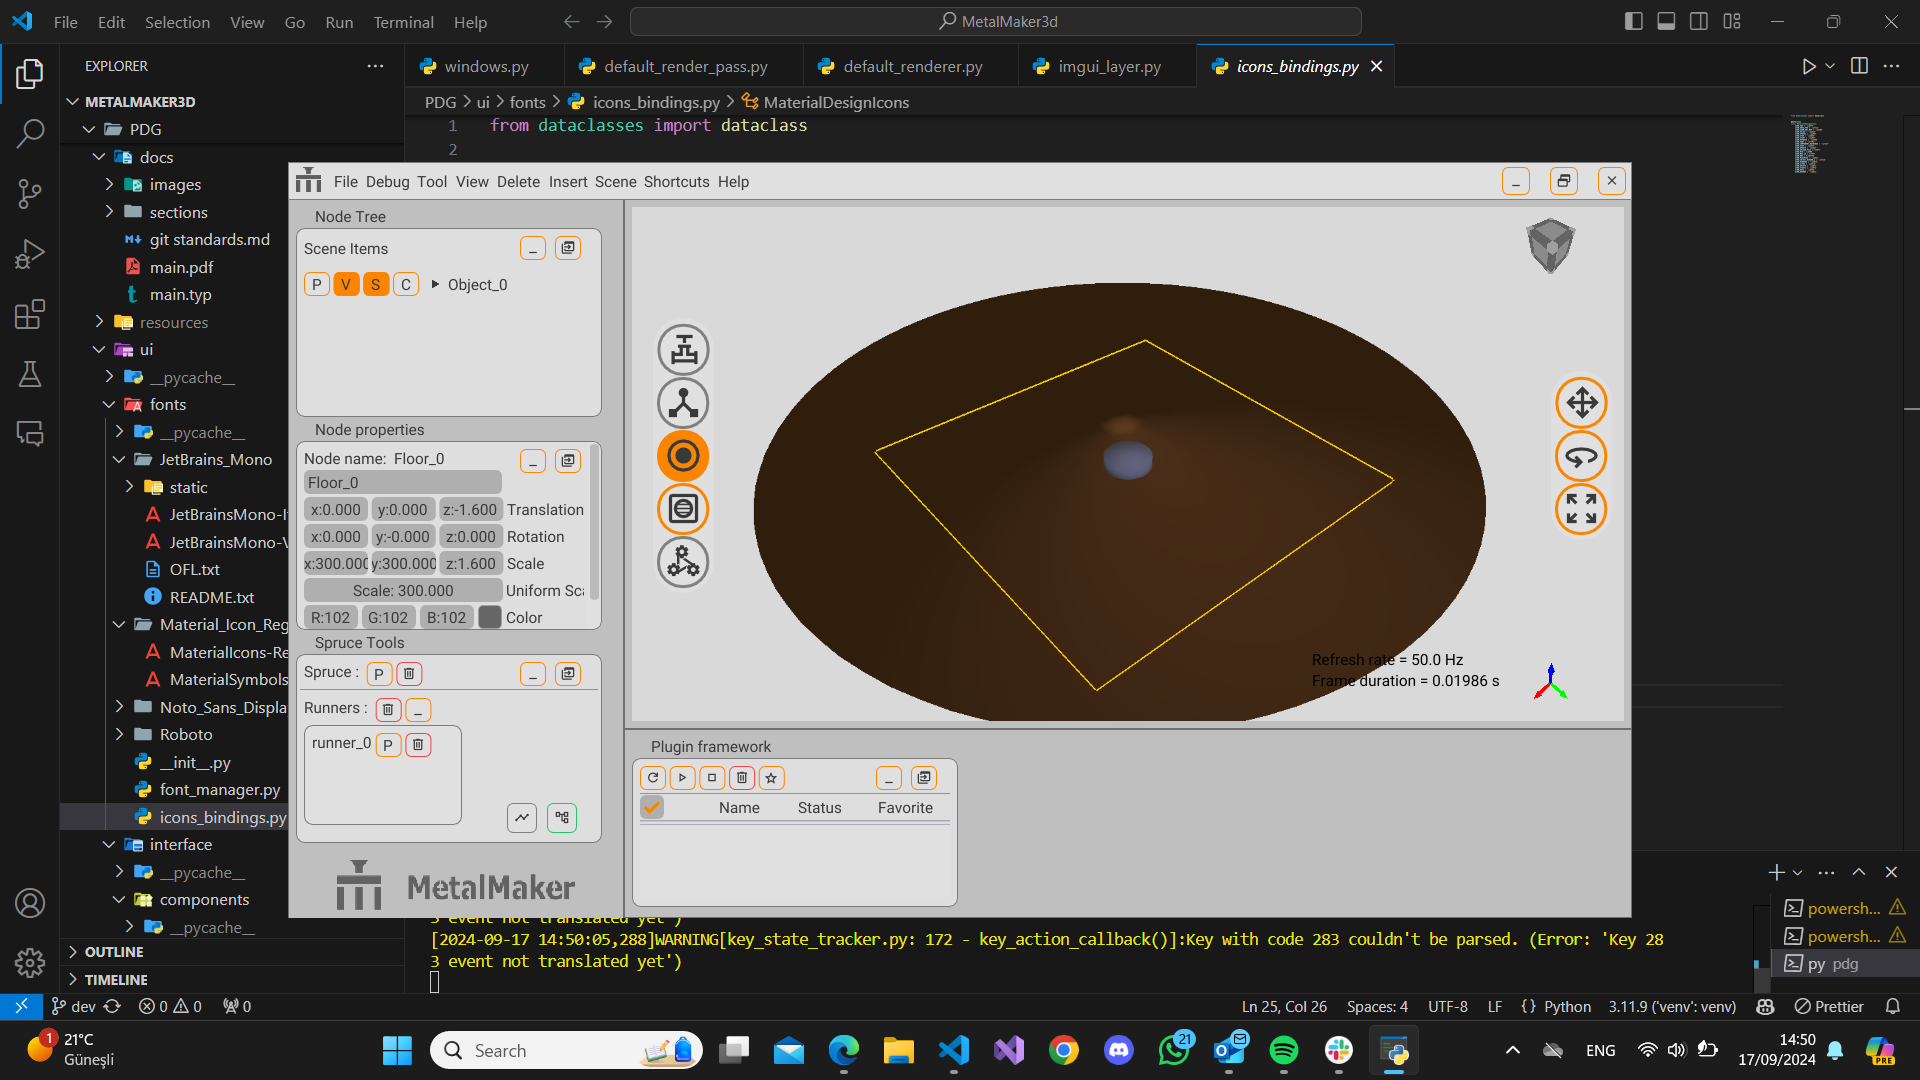Toggle the layered-disc tool in the viewport toolbar

684,509
